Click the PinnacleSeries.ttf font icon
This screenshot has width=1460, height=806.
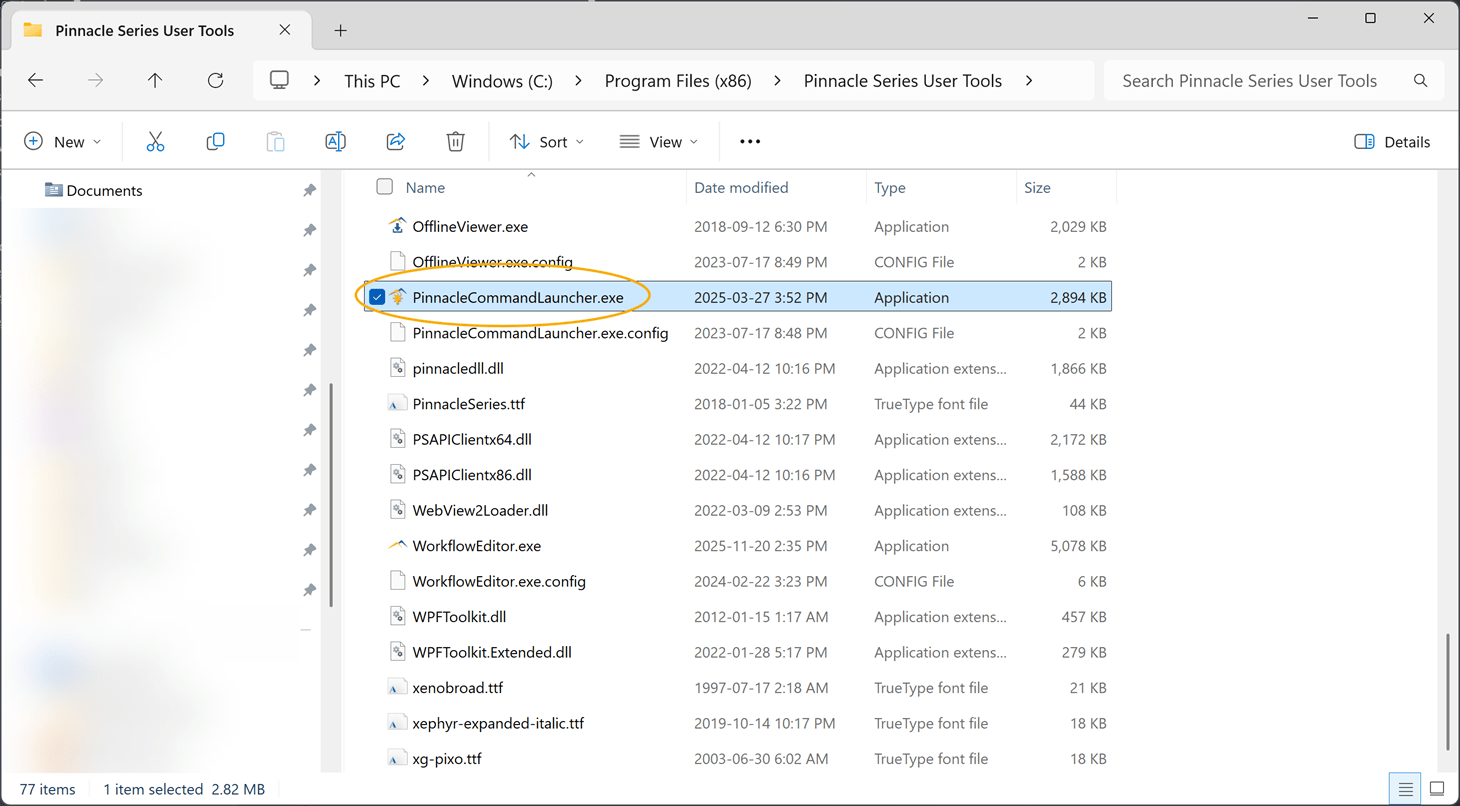[397, 404]
